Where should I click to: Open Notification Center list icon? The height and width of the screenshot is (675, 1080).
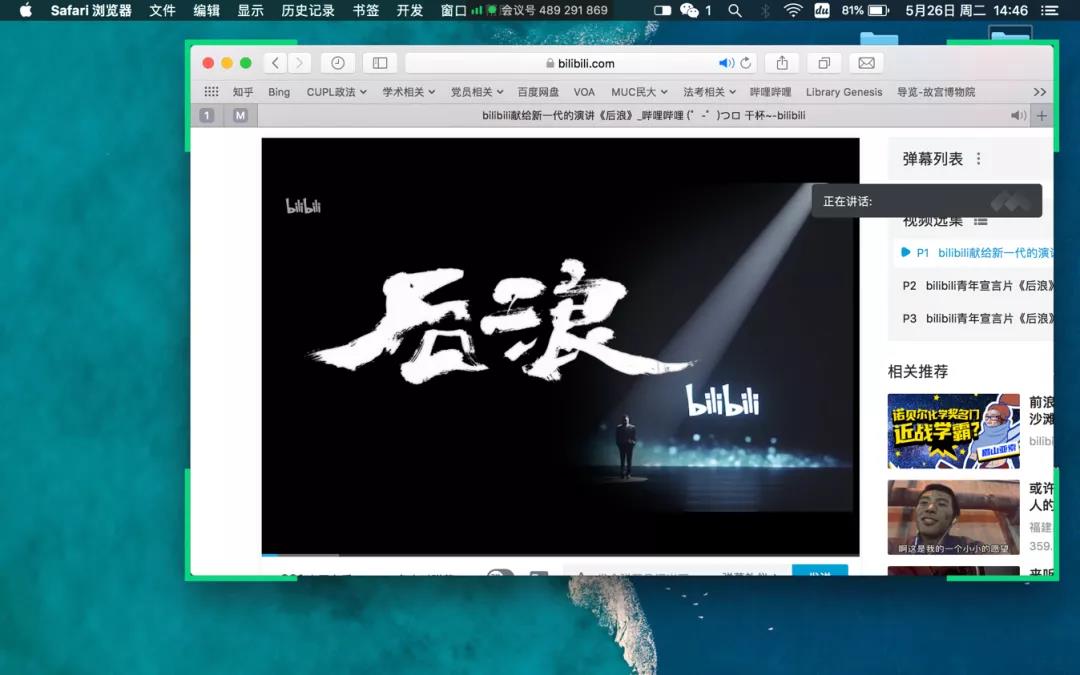(x=1050, y=10)
